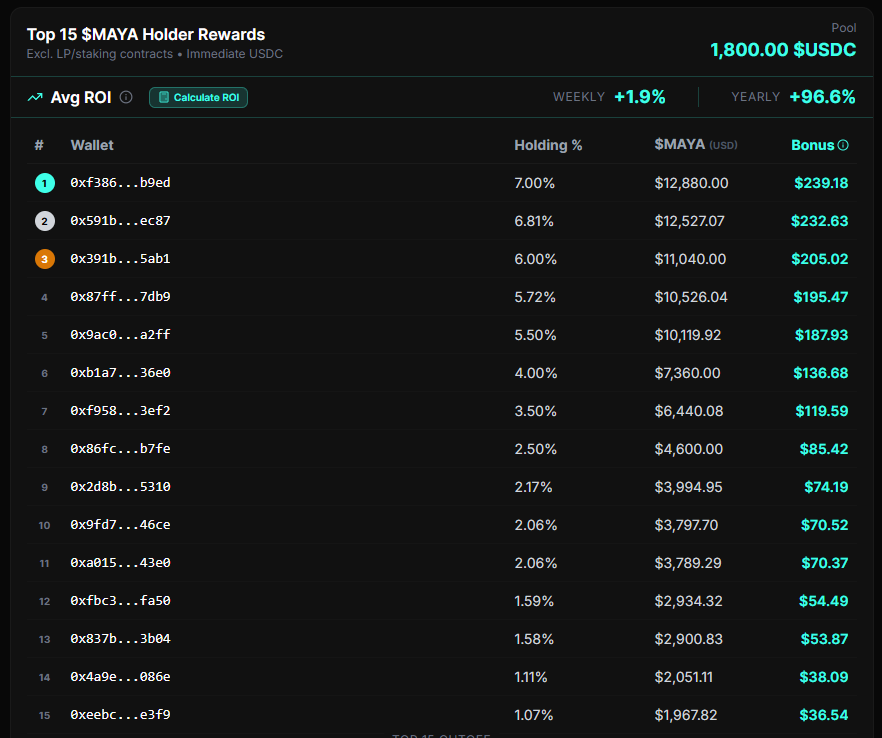Click the $2,051.11 MAYA value

[x=683, y=677]
